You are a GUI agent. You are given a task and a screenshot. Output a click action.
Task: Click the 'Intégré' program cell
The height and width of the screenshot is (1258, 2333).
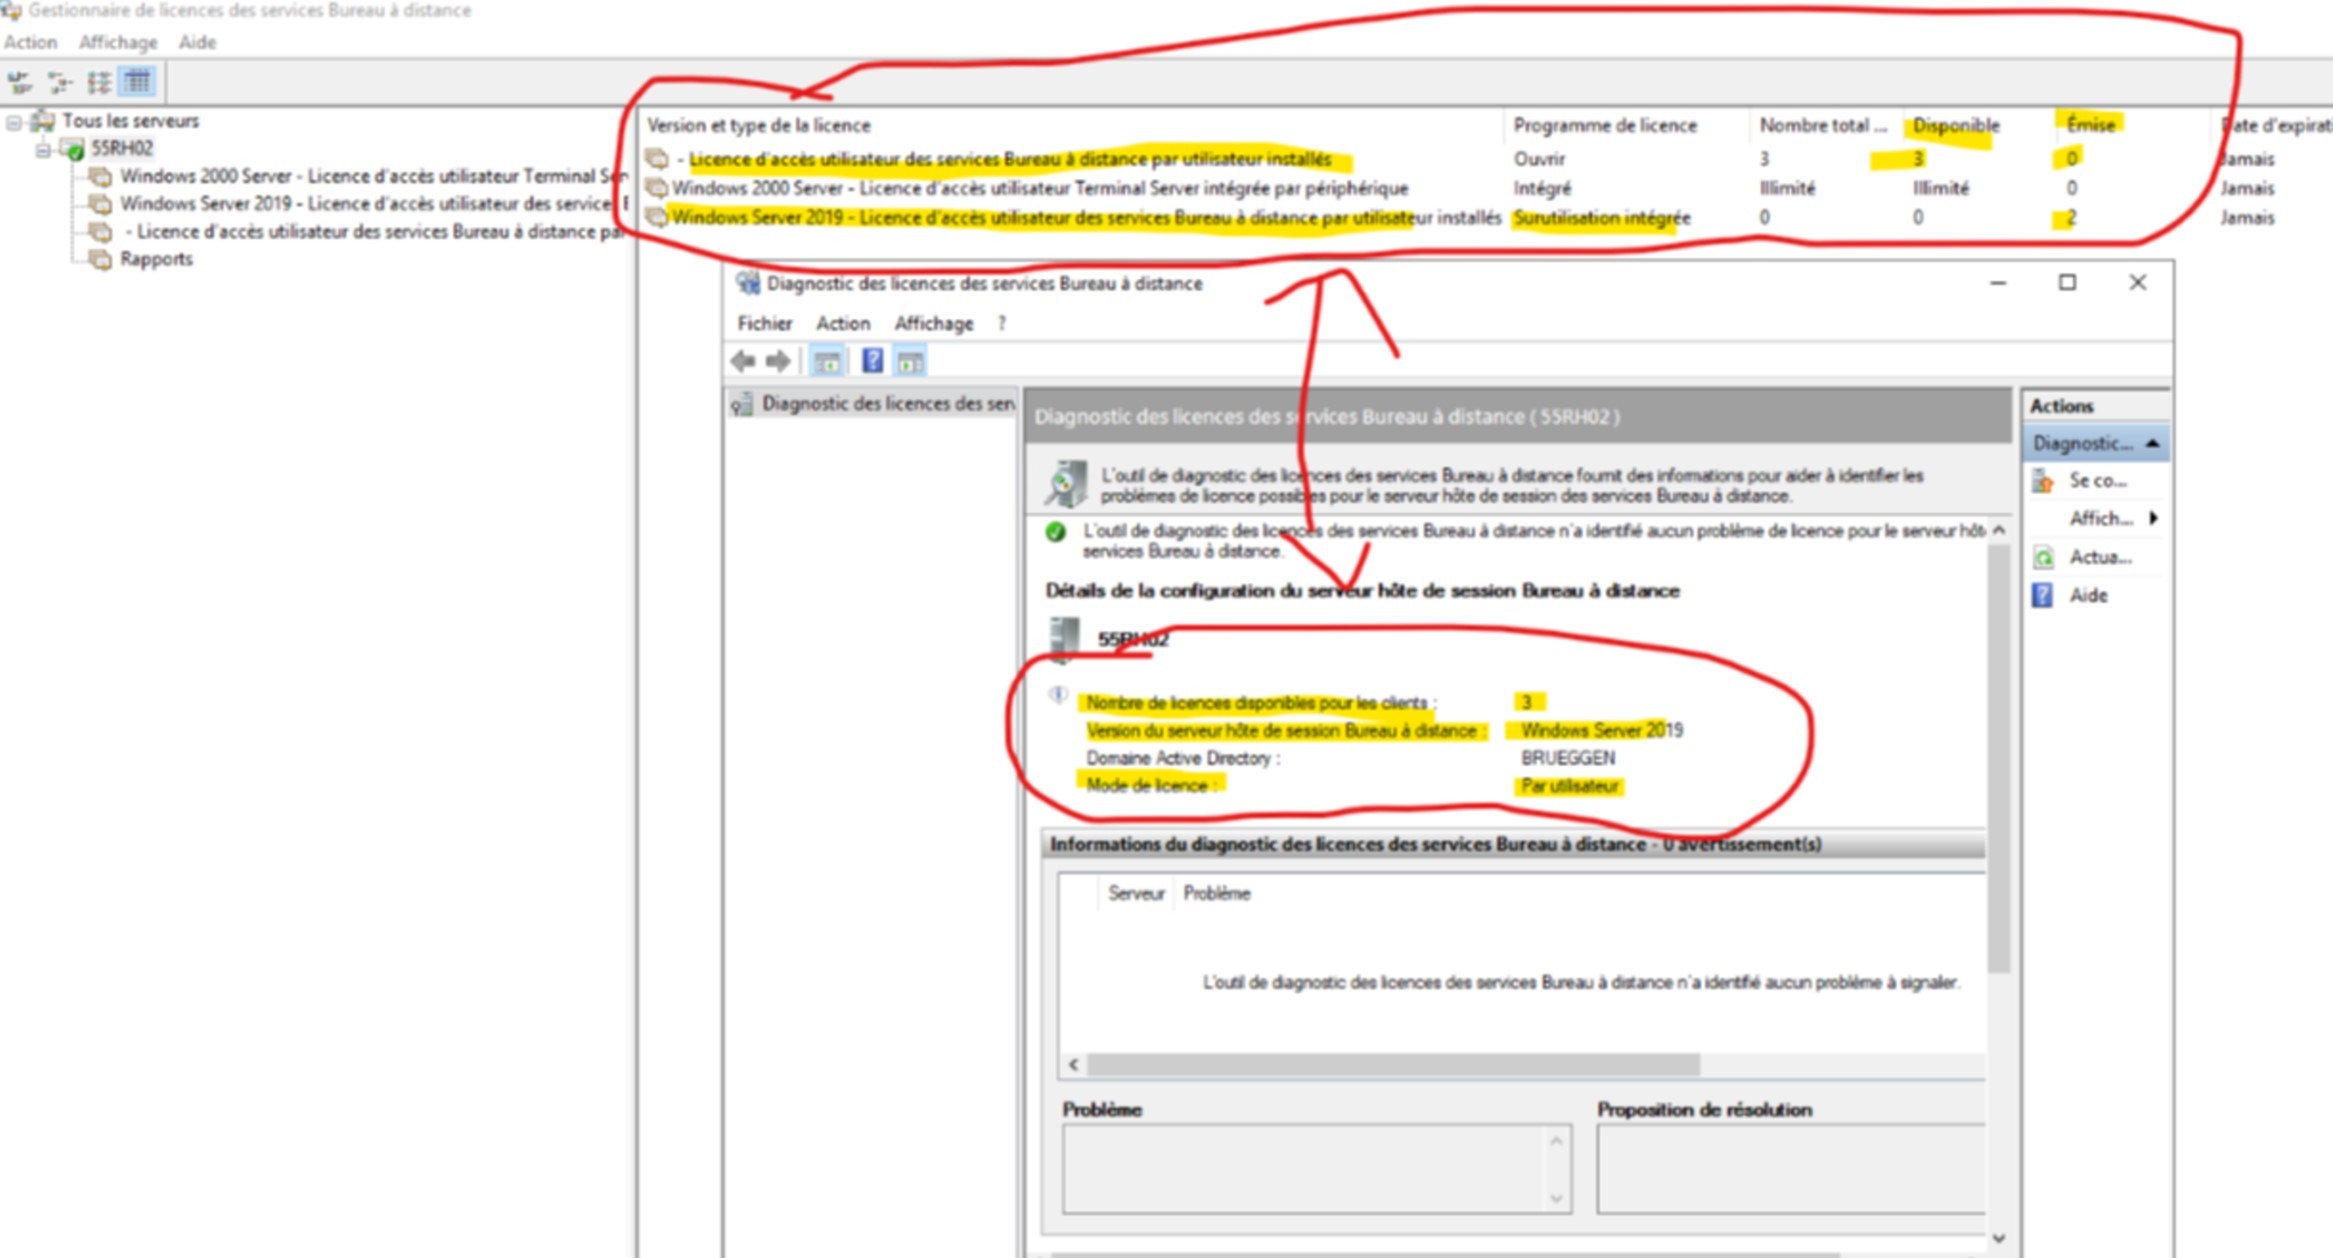tap(1542, 188)
